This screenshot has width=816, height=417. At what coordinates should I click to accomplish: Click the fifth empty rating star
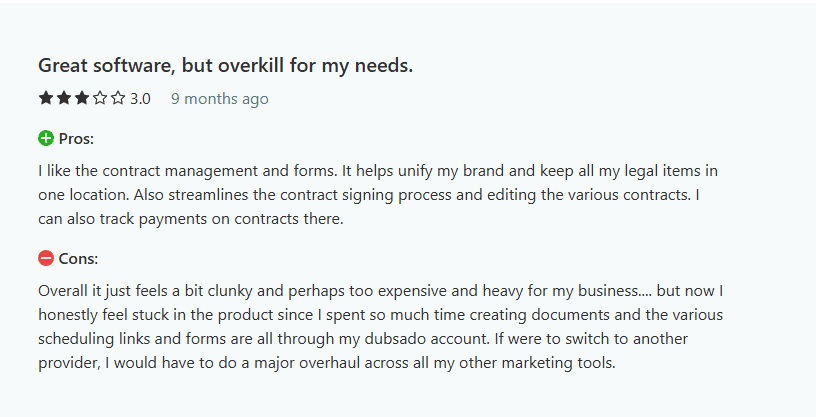[x=118, y=98]
